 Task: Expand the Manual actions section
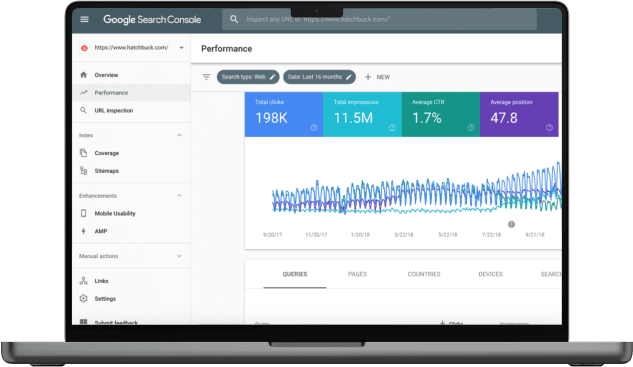click(179, 256)
